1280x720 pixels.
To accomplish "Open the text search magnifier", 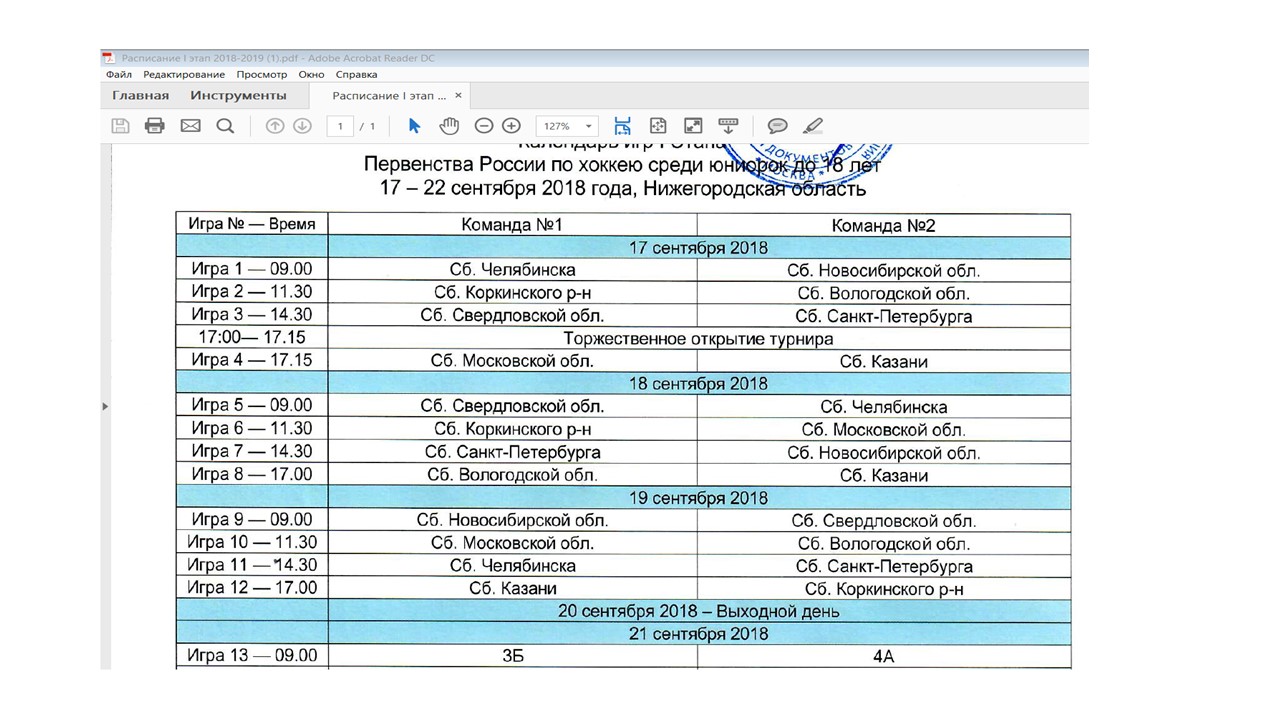I will pos(225,126).
